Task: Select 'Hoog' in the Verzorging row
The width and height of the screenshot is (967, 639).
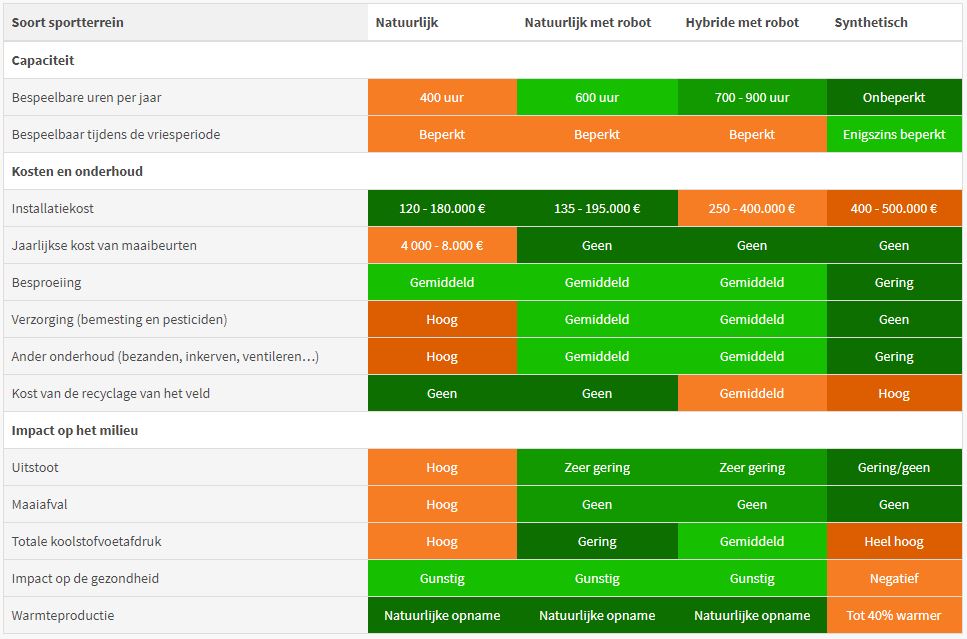Action: [442, 320]
